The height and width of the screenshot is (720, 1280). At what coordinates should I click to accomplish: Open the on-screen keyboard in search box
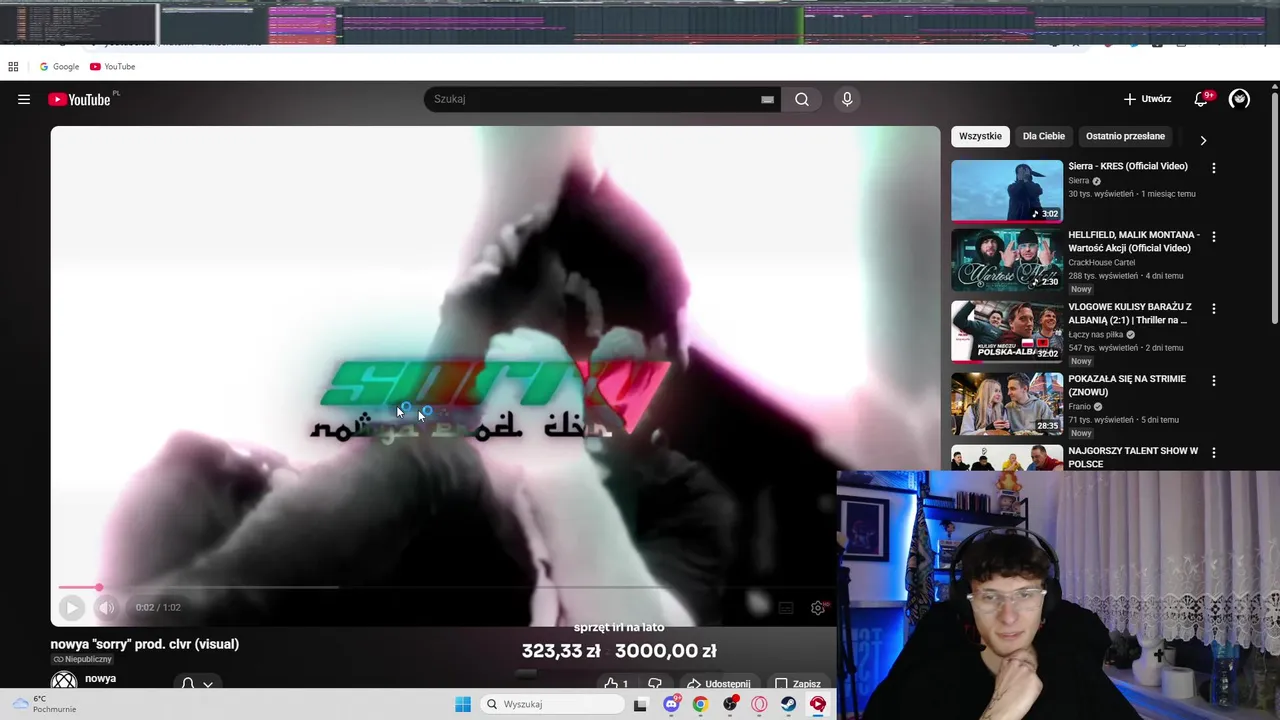coord(767,99)
